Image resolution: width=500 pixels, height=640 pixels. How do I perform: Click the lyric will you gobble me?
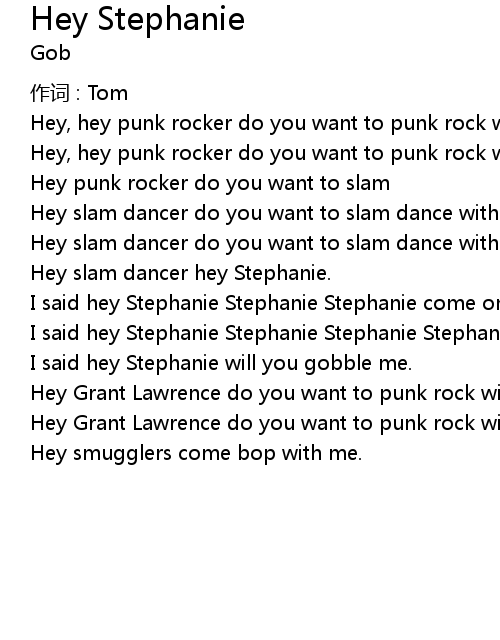click(221, 363)
